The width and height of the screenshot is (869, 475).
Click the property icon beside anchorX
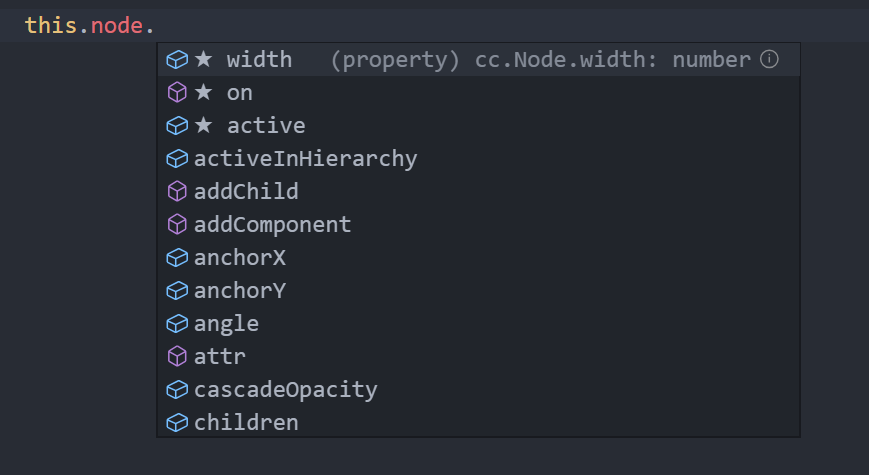point(177,258)
